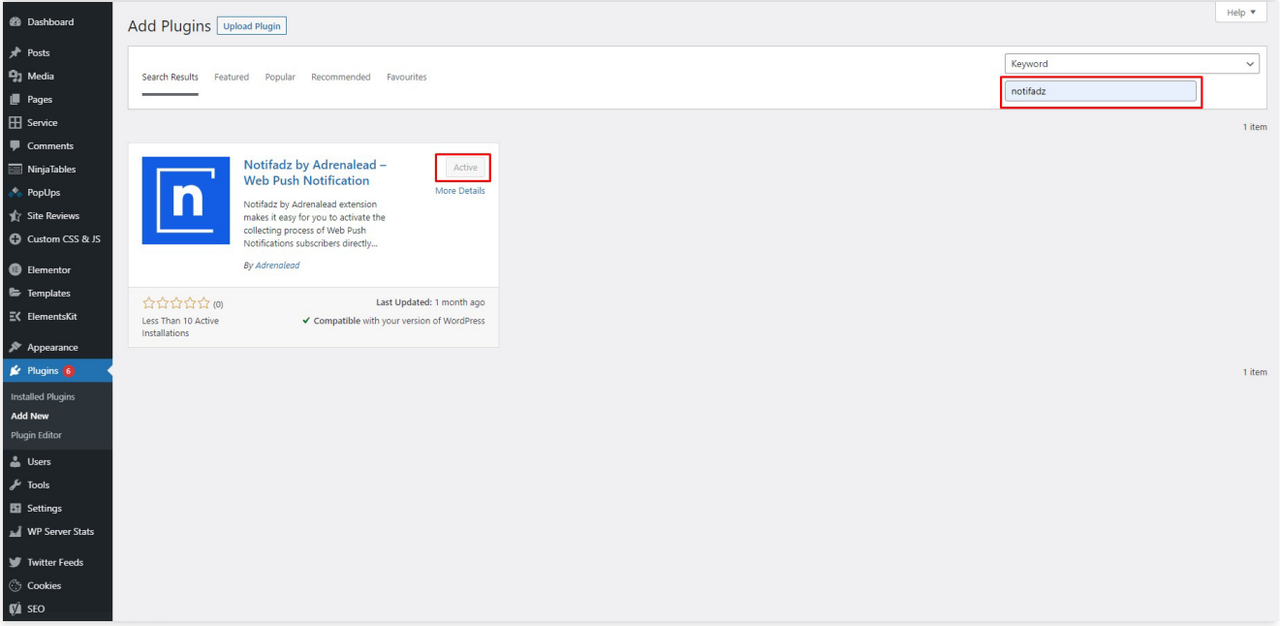Click the PopUps icon in sidebar

click(15, 192)
